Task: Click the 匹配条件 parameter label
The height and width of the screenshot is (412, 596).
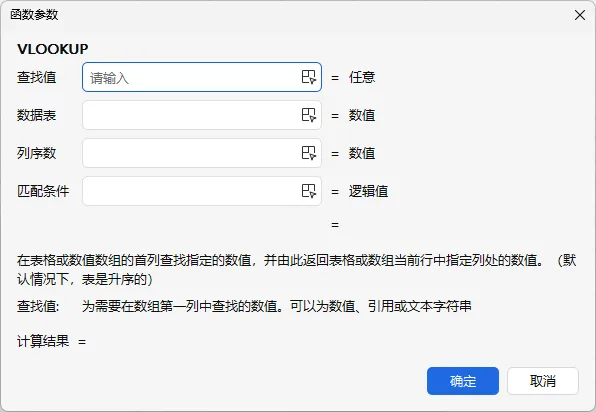Action: (43, 191)
